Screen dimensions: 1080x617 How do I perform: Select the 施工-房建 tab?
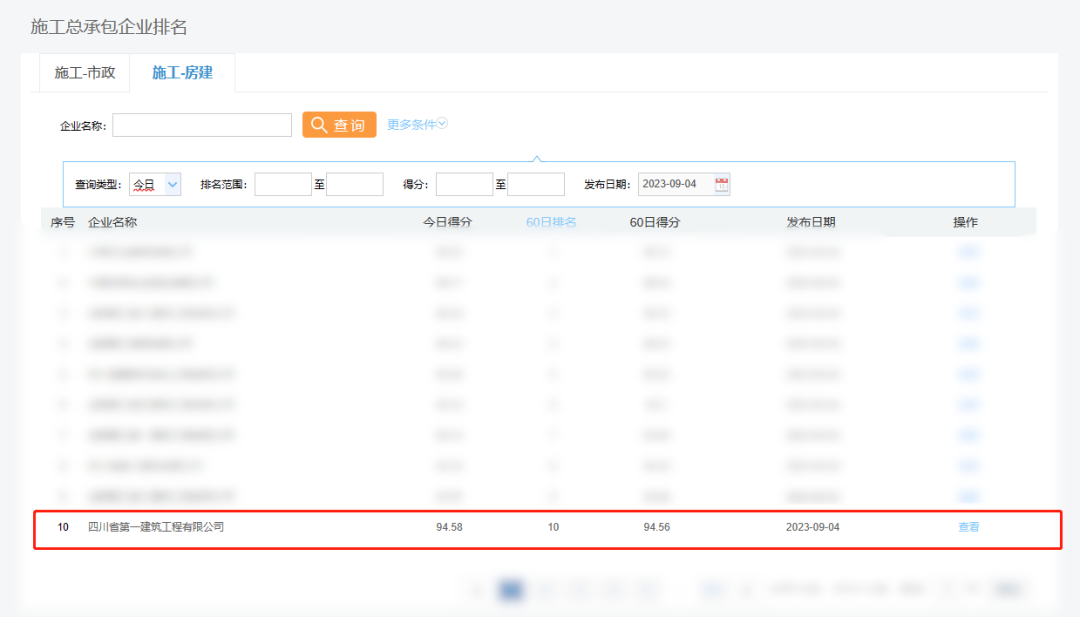pos(182,73)
